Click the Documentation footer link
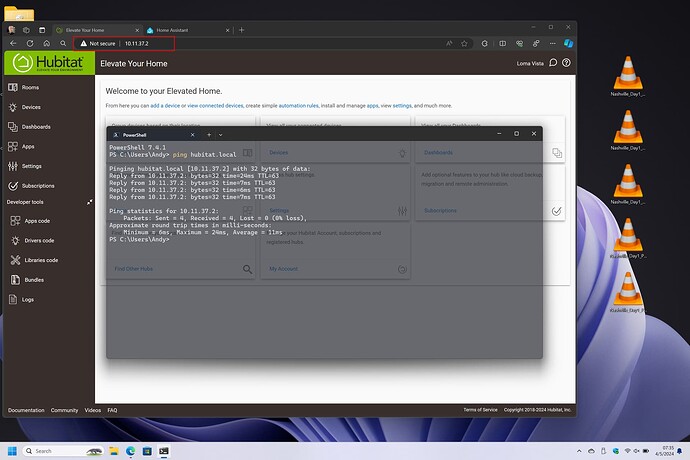The height and width of the screenshot is (460, 690). click(26, 410)
